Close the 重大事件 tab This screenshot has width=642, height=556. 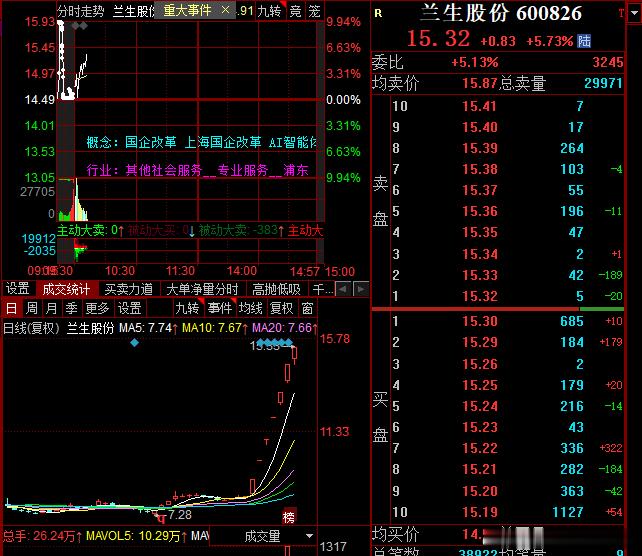pyautogui.click(x=225, y=10)
